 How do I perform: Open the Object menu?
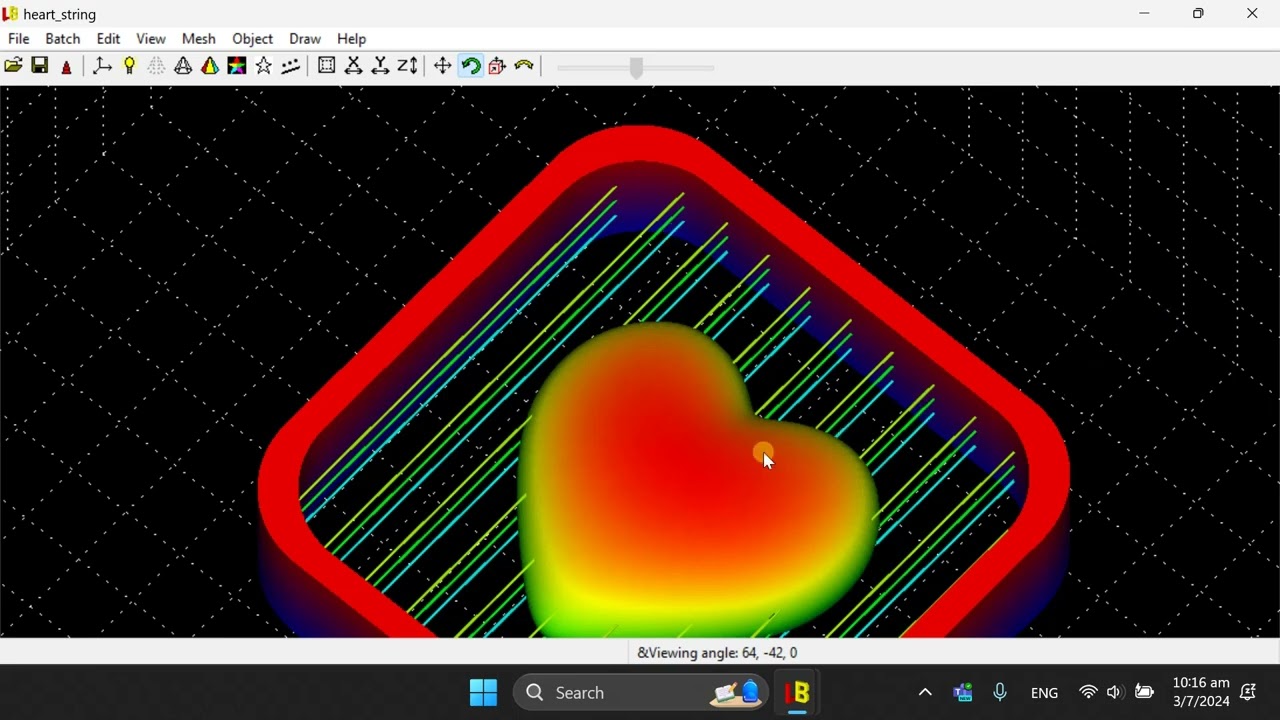coord(253,39)
